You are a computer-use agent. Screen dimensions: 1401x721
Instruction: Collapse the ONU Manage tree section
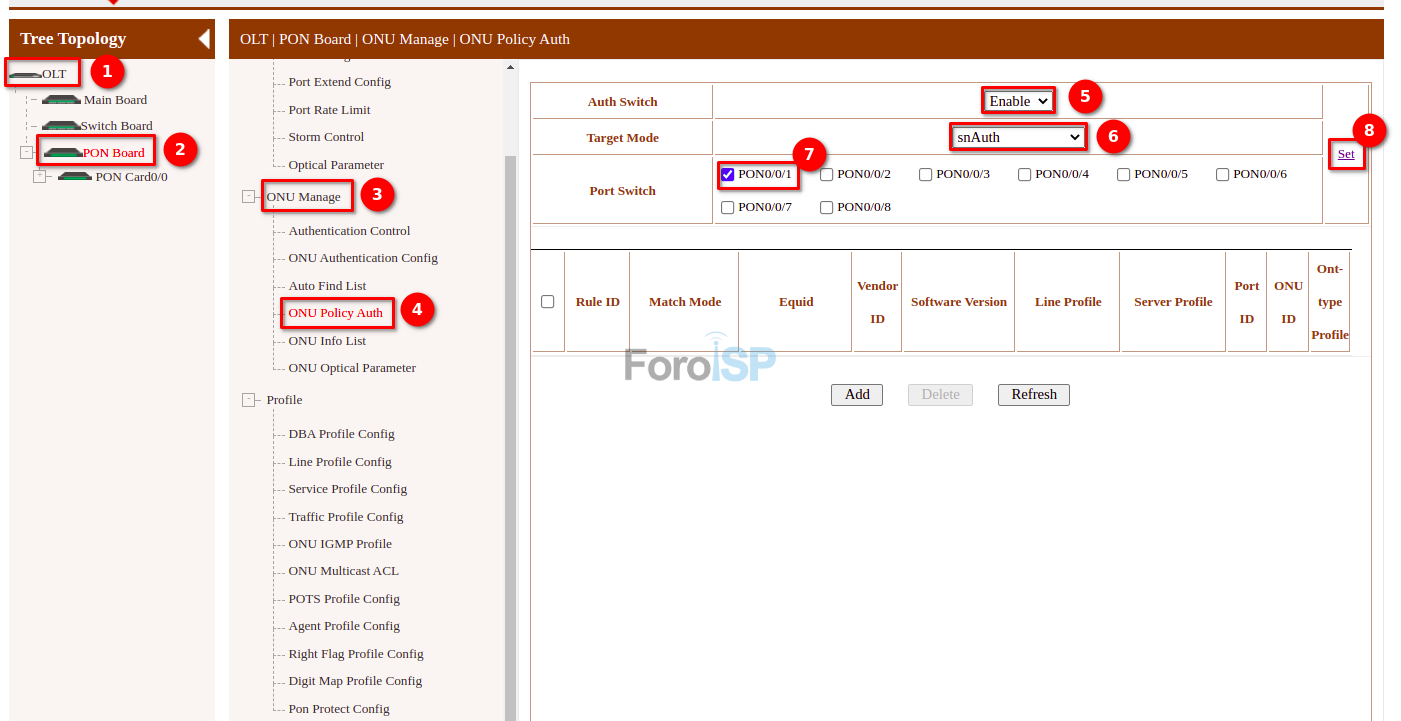click(249, 197)
